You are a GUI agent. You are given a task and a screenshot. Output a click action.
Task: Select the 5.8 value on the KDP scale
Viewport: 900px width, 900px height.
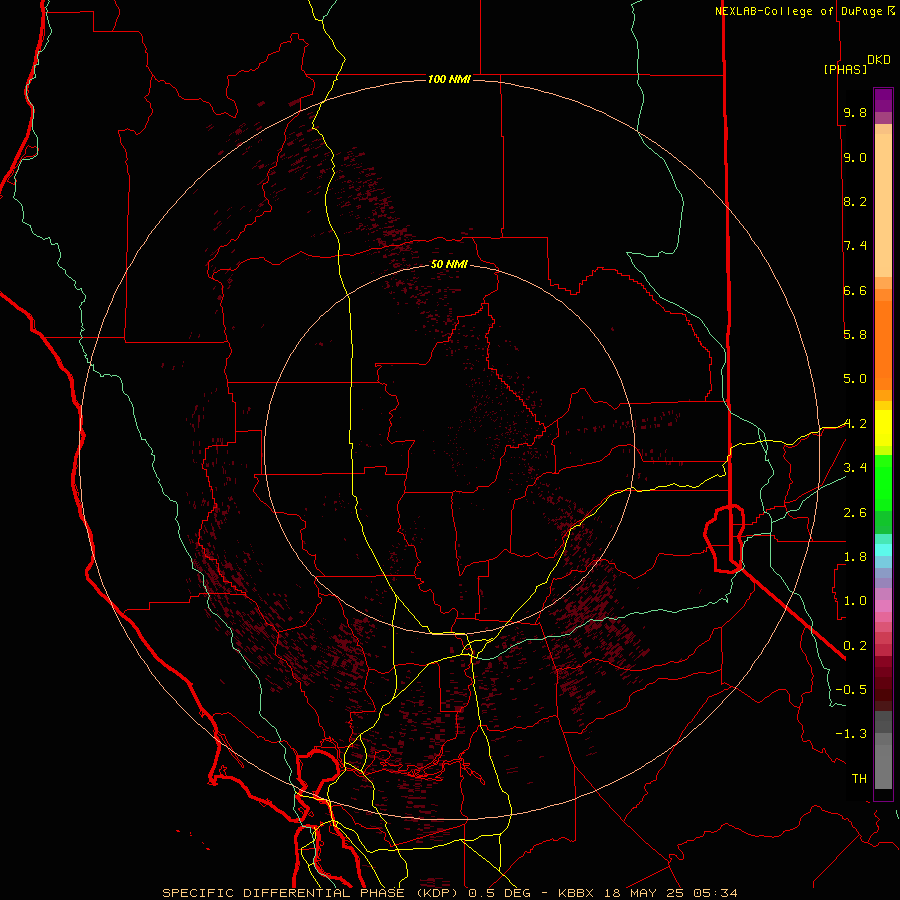[x=855, y=335]
